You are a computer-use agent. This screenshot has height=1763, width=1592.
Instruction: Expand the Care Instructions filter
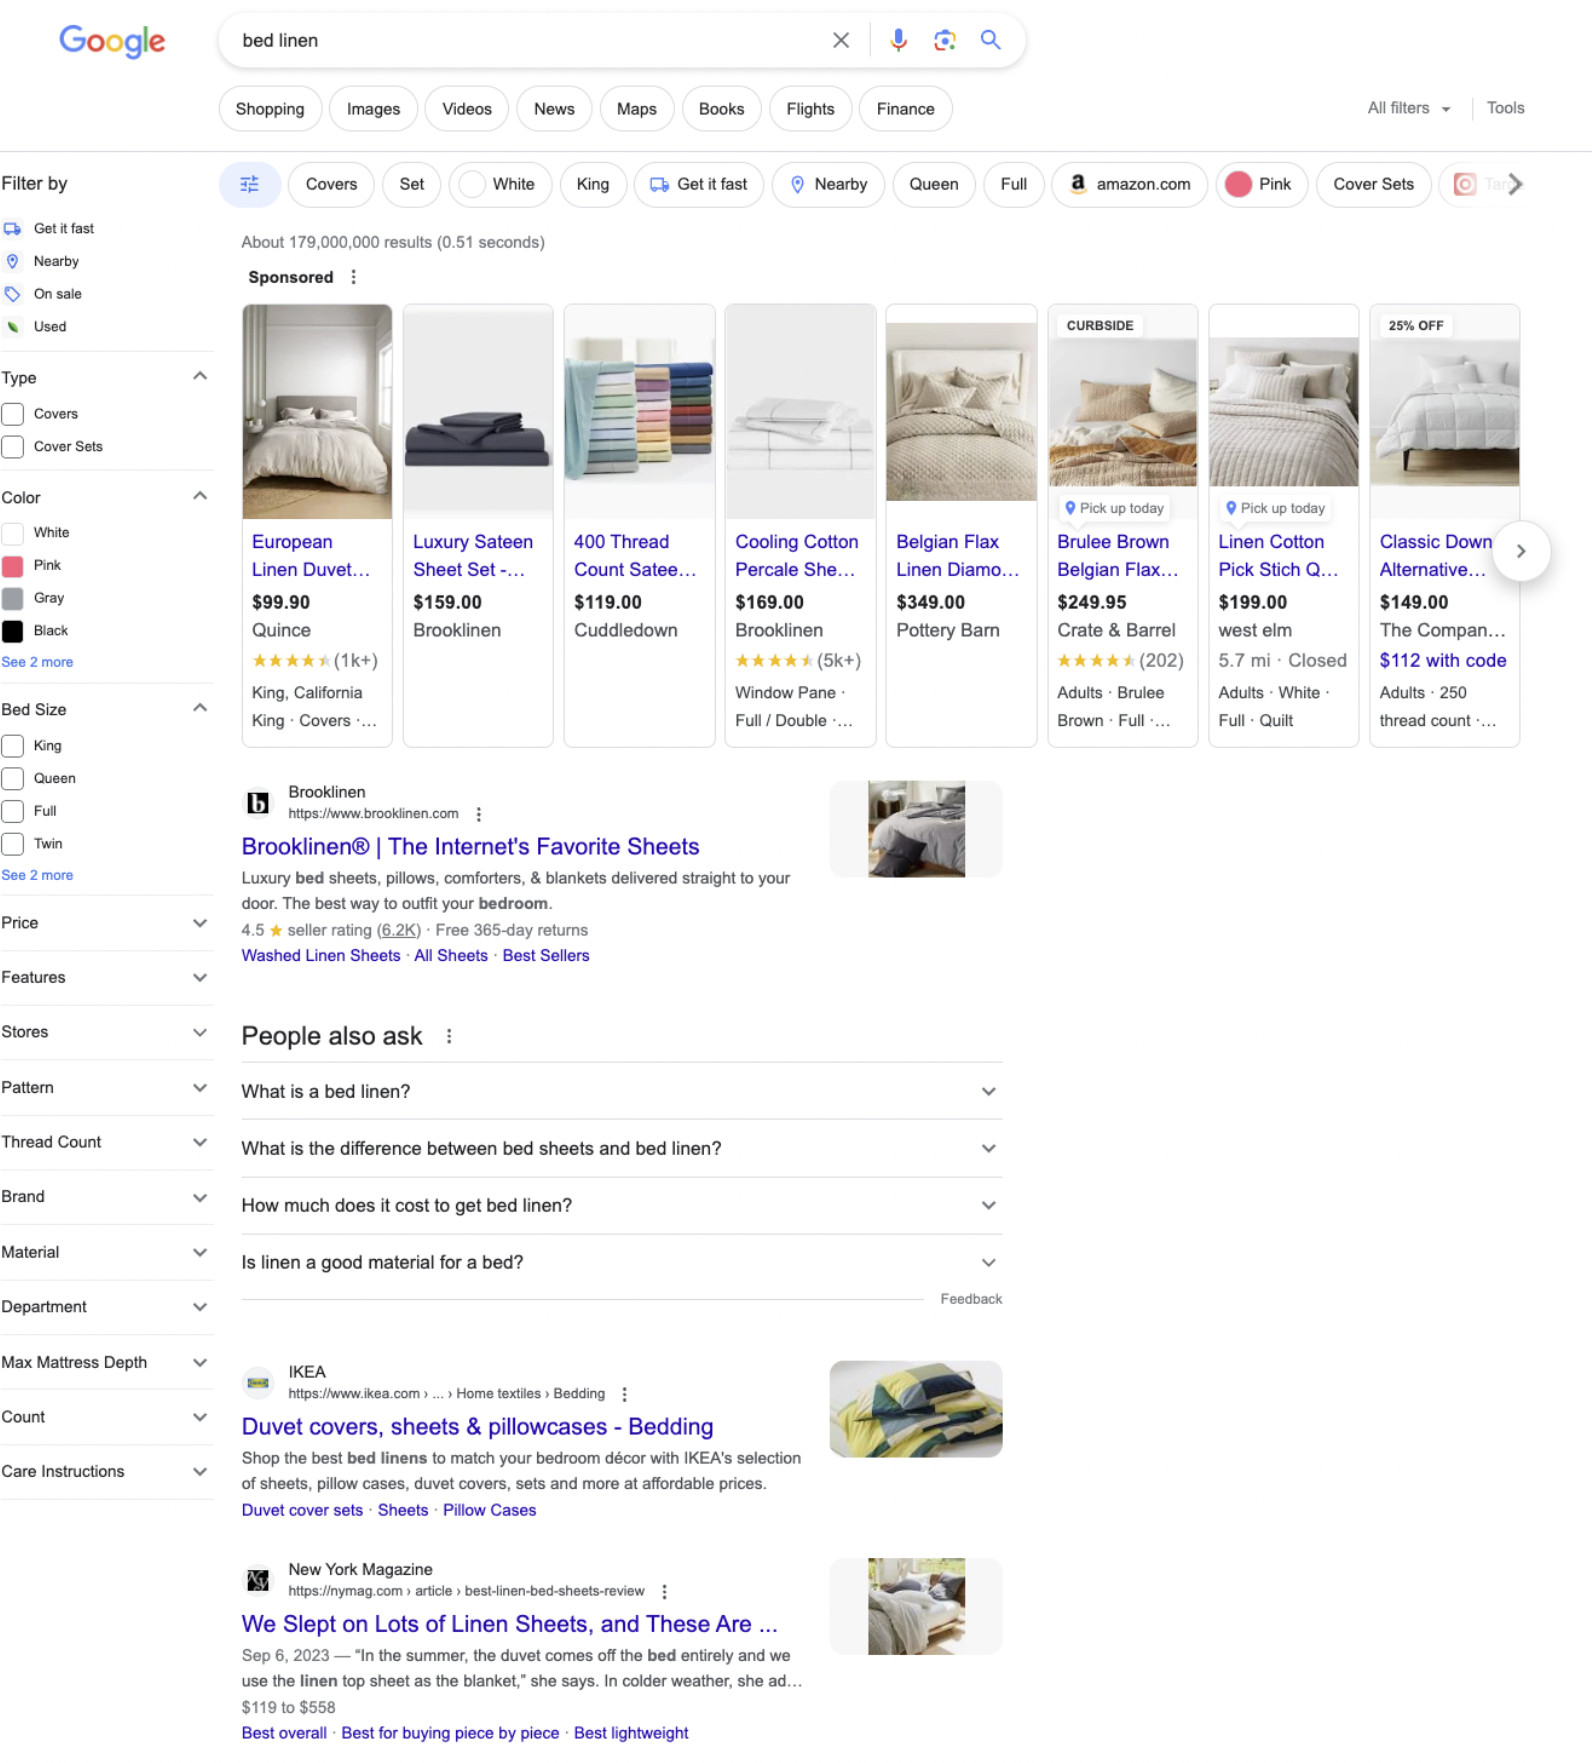[x=107, y=1471]
